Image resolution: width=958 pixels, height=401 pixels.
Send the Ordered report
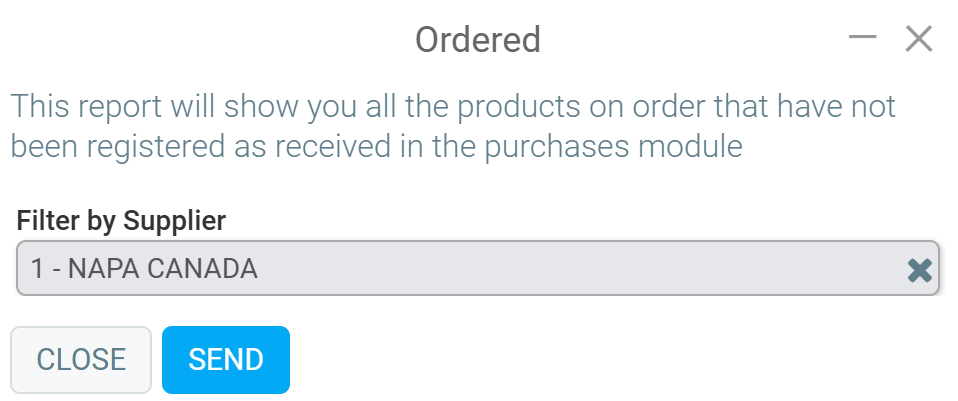click(226, 360)
